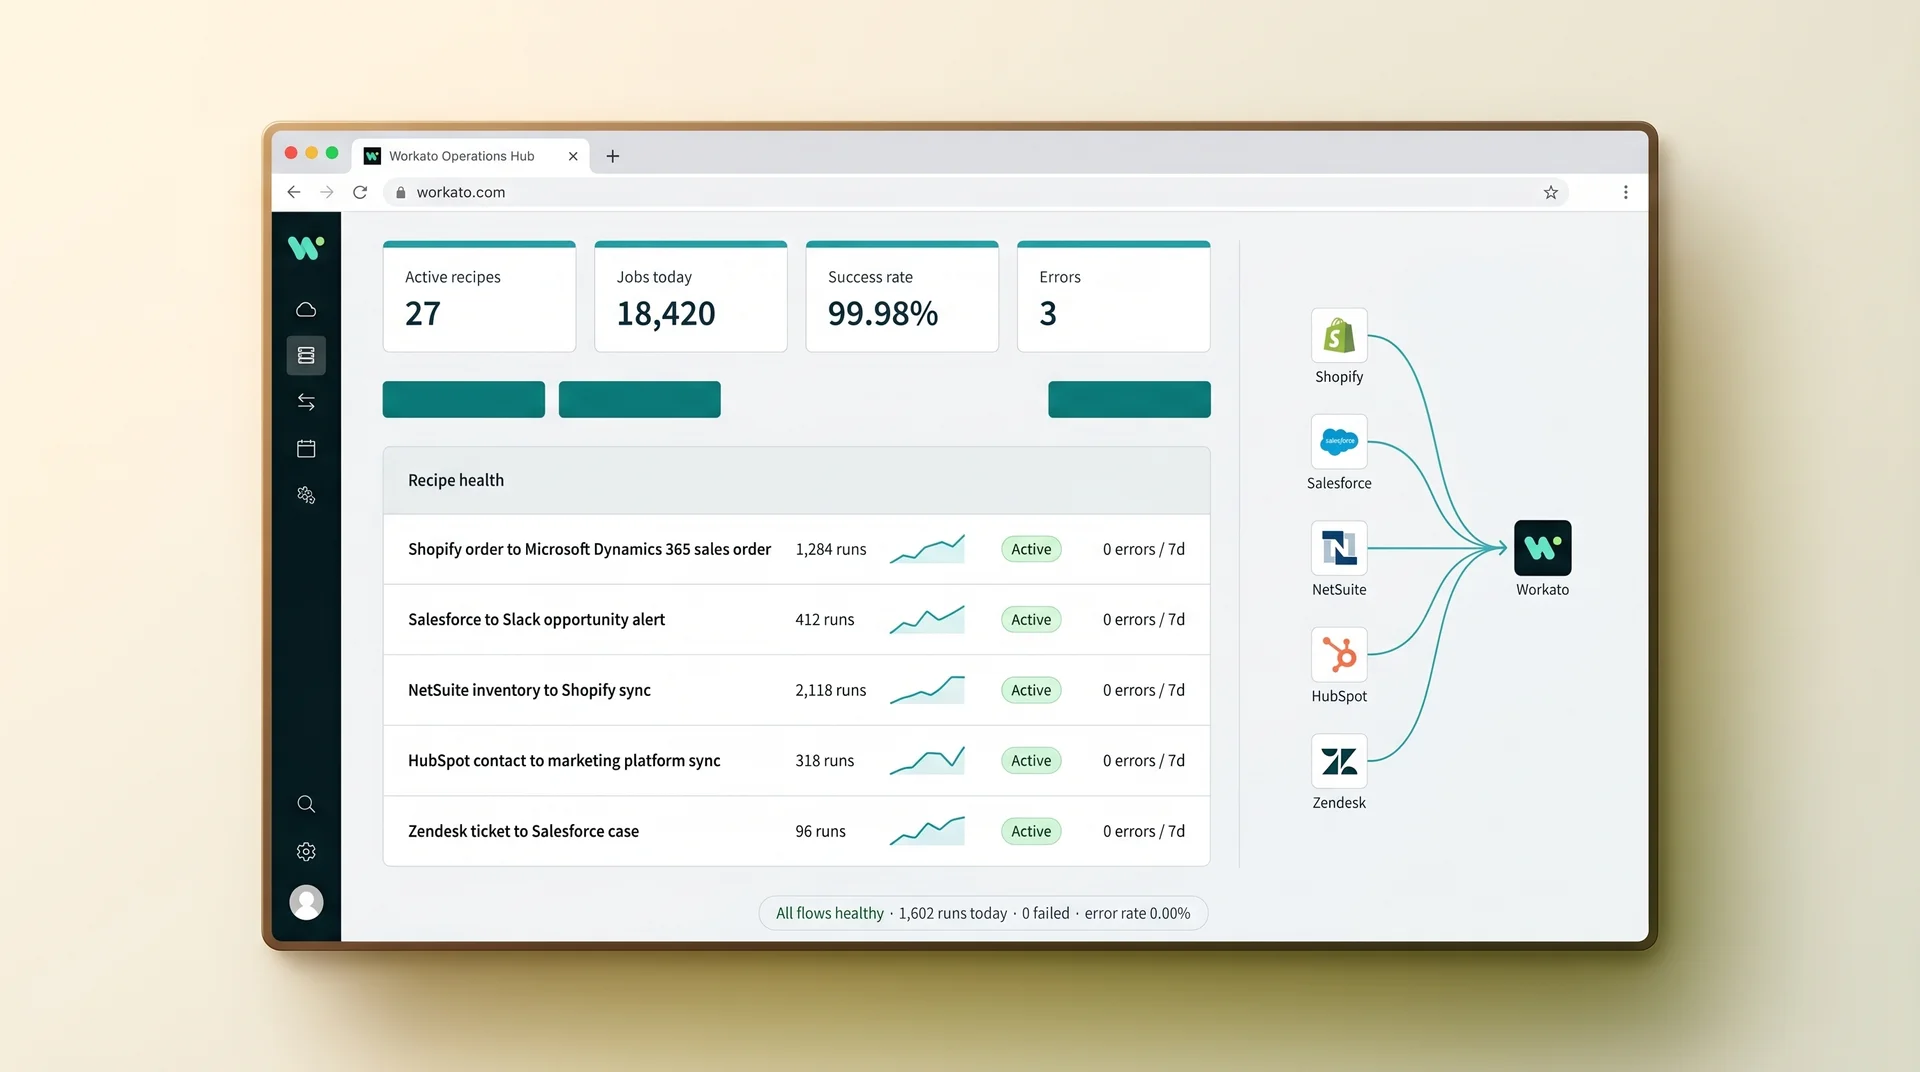Click the NetSuite connector icon
The image size is (1920, 1072).
tap(1339, 548)
